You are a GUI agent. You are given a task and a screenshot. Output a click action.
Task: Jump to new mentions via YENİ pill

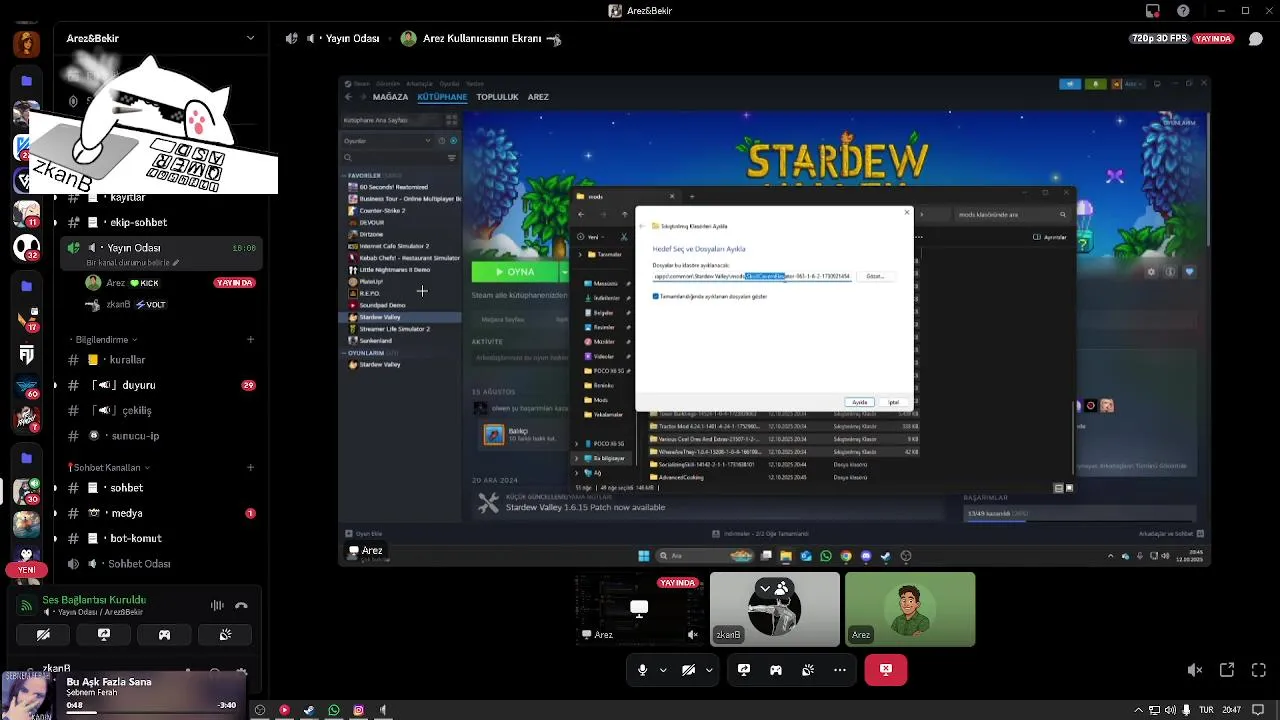[x=27, y=569]
